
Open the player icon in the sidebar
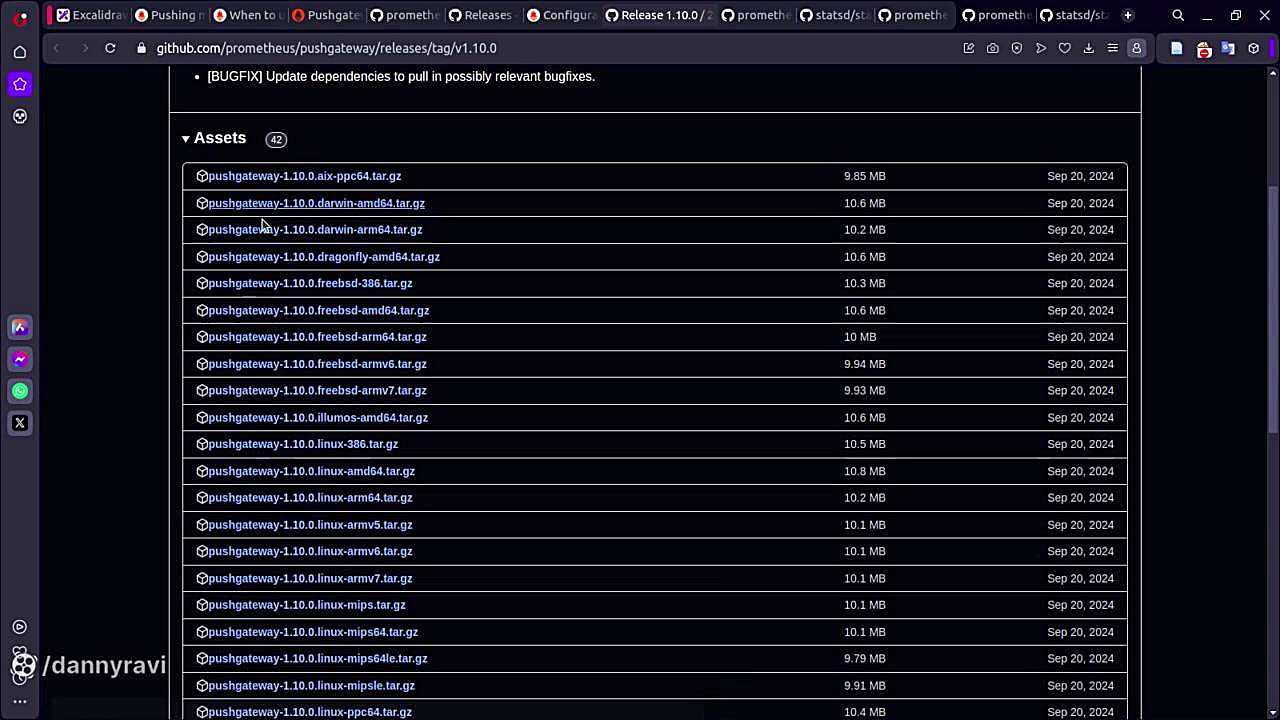pos(20,627)
